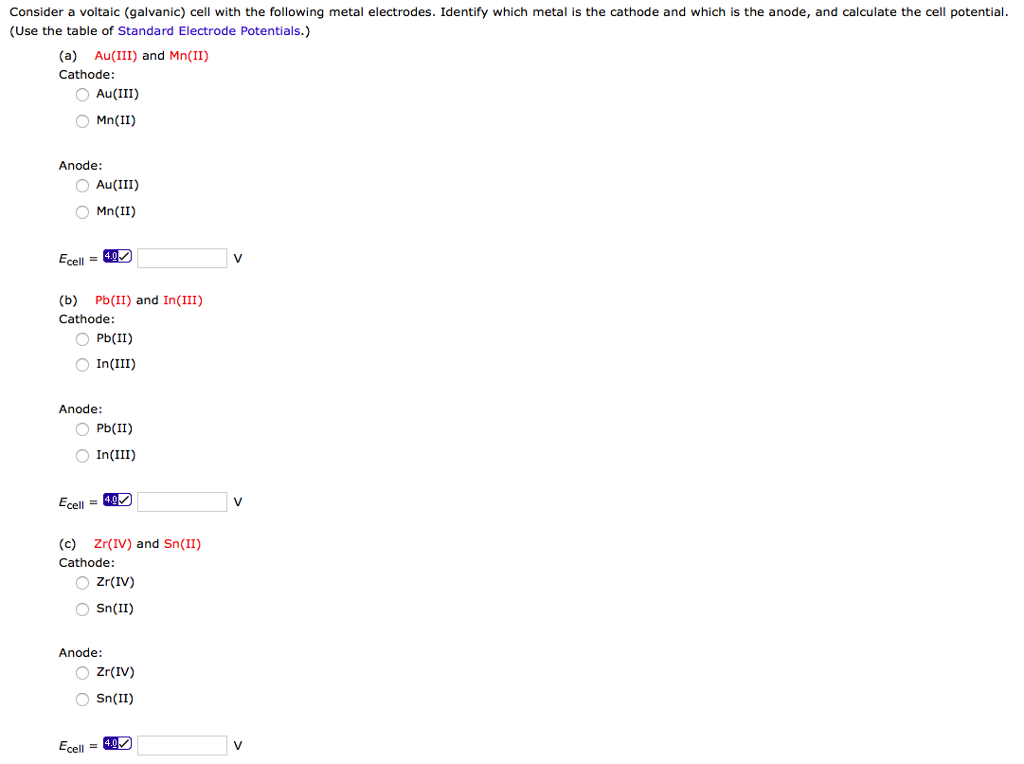This screenshot has height=764, width=1024.
Task: Select Pb(II) as the cathode in part (b)
Action: [82, 339]
